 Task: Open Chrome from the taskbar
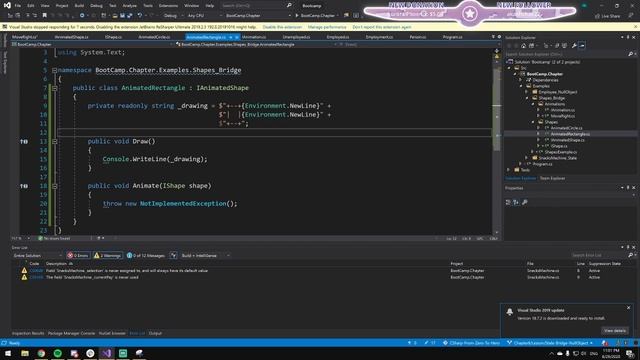coord(41,353)
